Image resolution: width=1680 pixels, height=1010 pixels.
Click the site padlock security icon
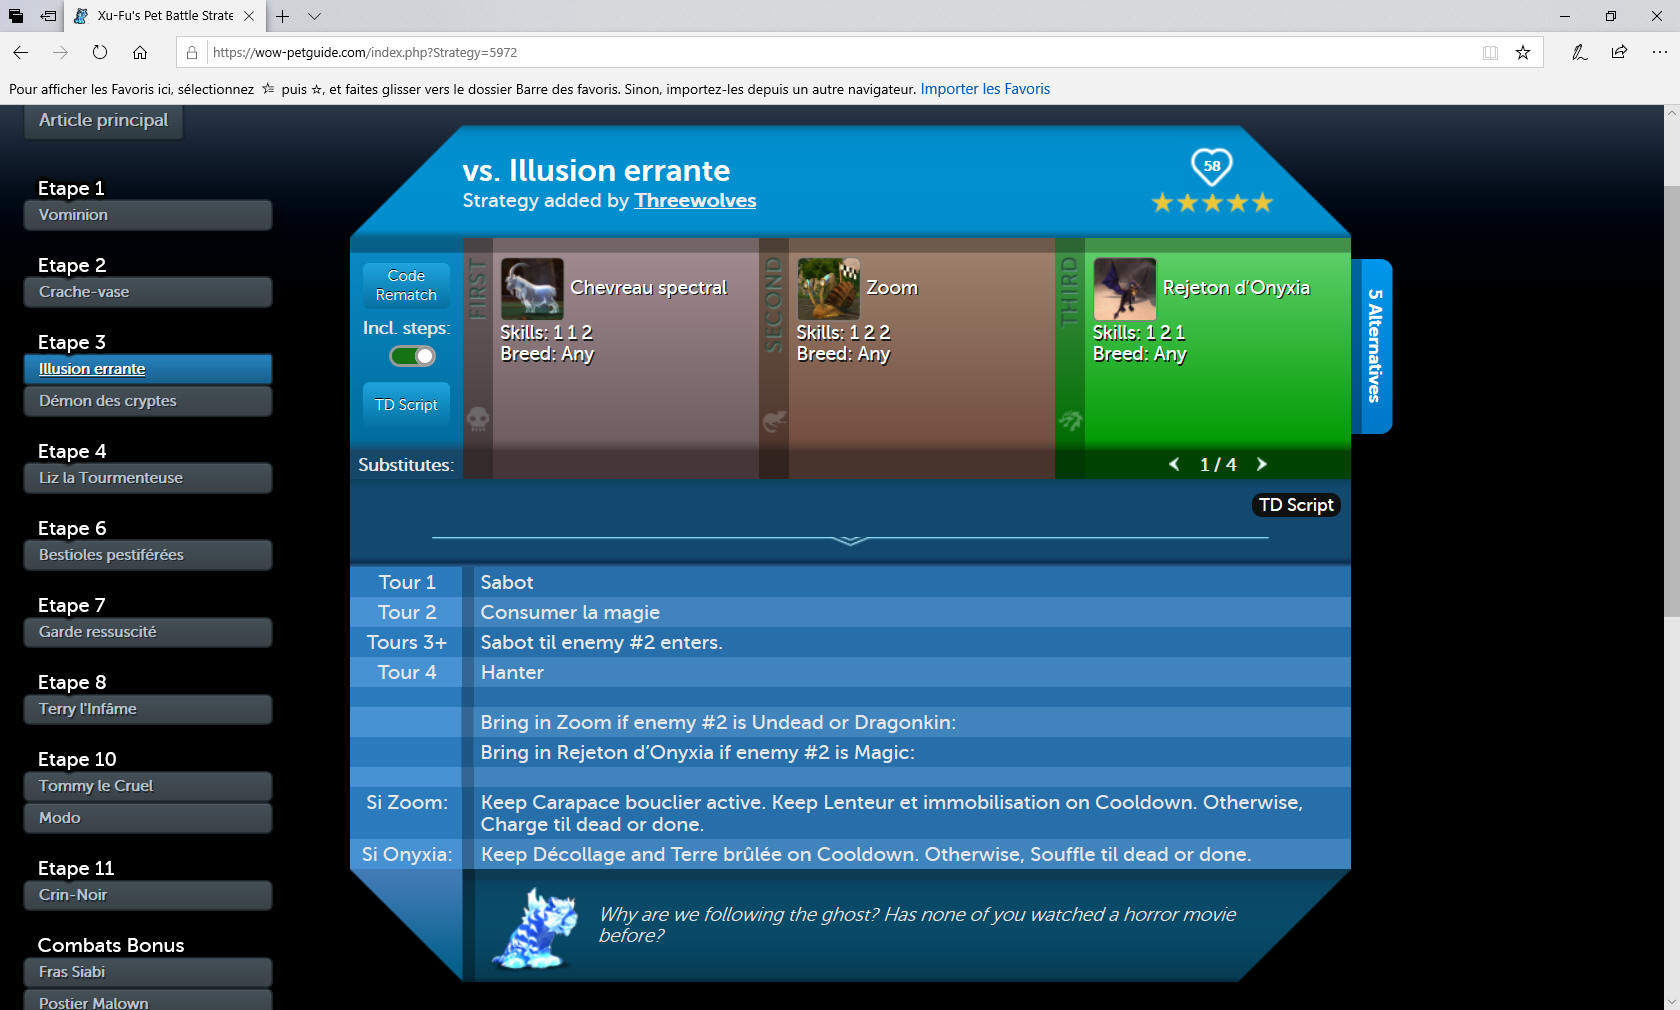click(x=192, y=53)
